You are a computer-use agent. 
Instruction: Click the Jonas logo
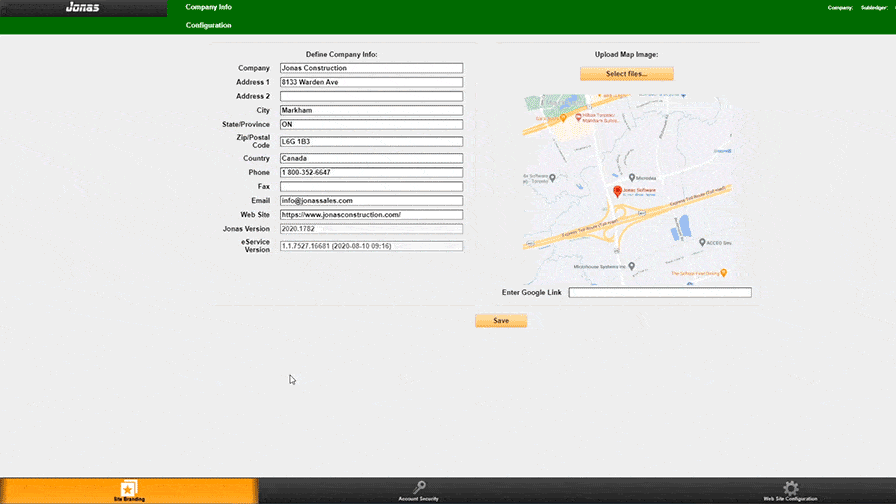click(x=83, y=7)
